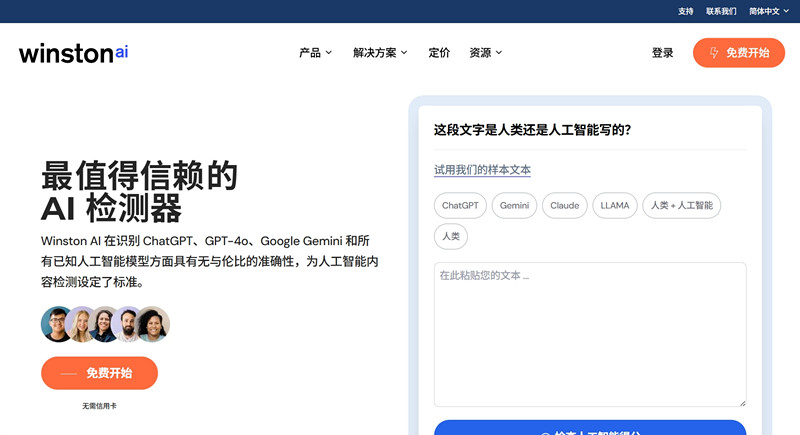Click the last avatar with curly hair
The height and width of the screenshot is (435, 800).
pyautogui.click(x=153, y=324)
